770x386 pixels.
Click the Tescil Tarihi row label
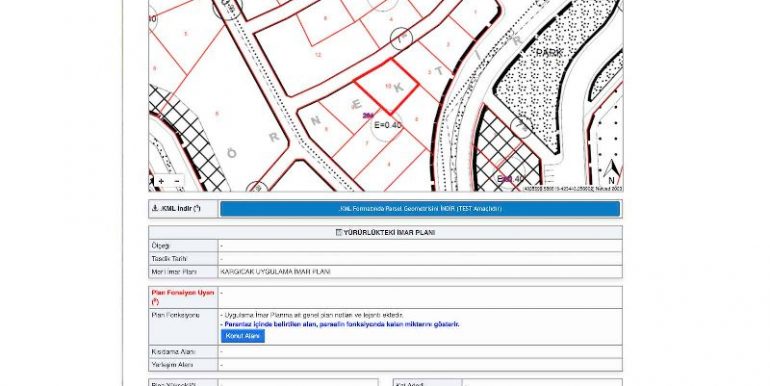(162, 259)
